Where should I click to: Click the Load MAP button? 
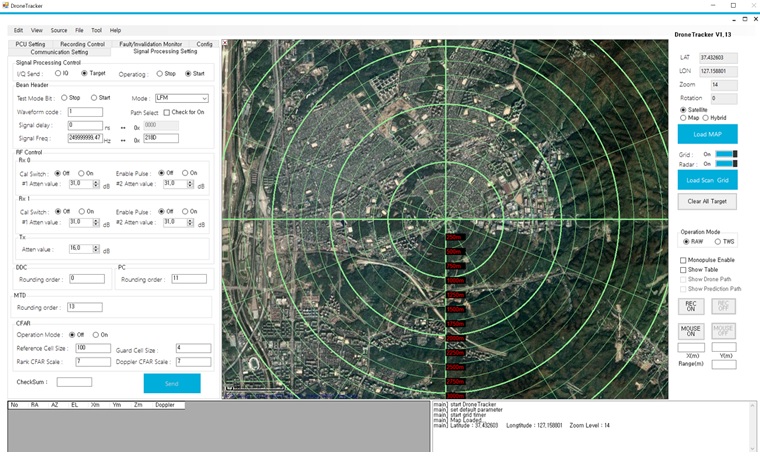click(x=707, y=134)
